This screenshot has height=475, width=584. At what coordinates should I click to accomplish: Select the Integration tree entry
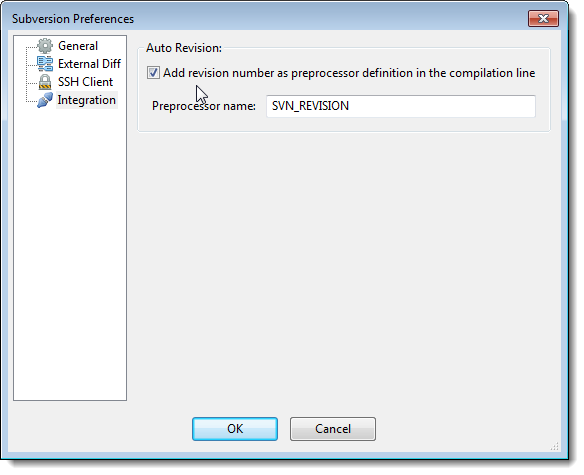87,100
